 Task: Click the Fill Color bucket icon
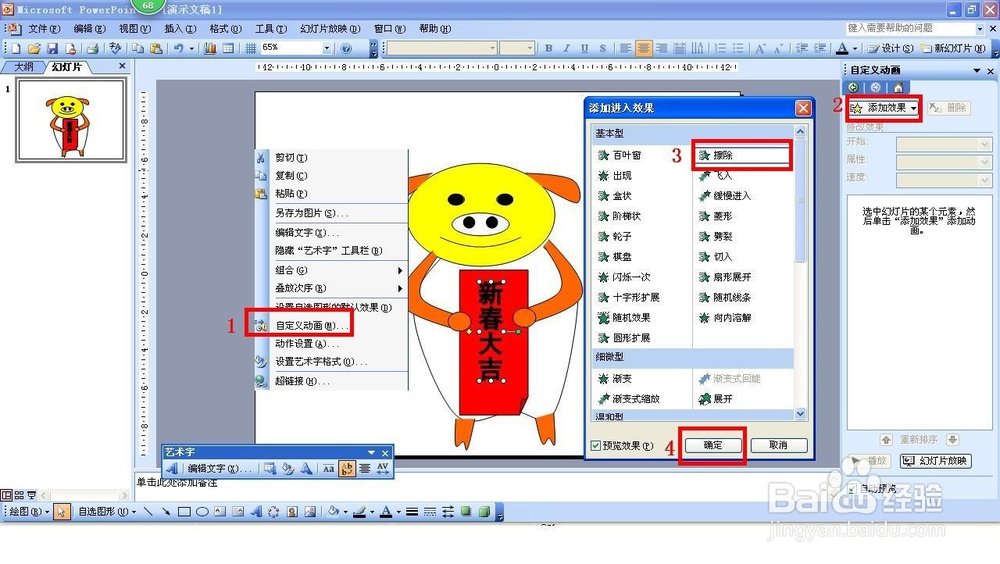coord(332,512)
